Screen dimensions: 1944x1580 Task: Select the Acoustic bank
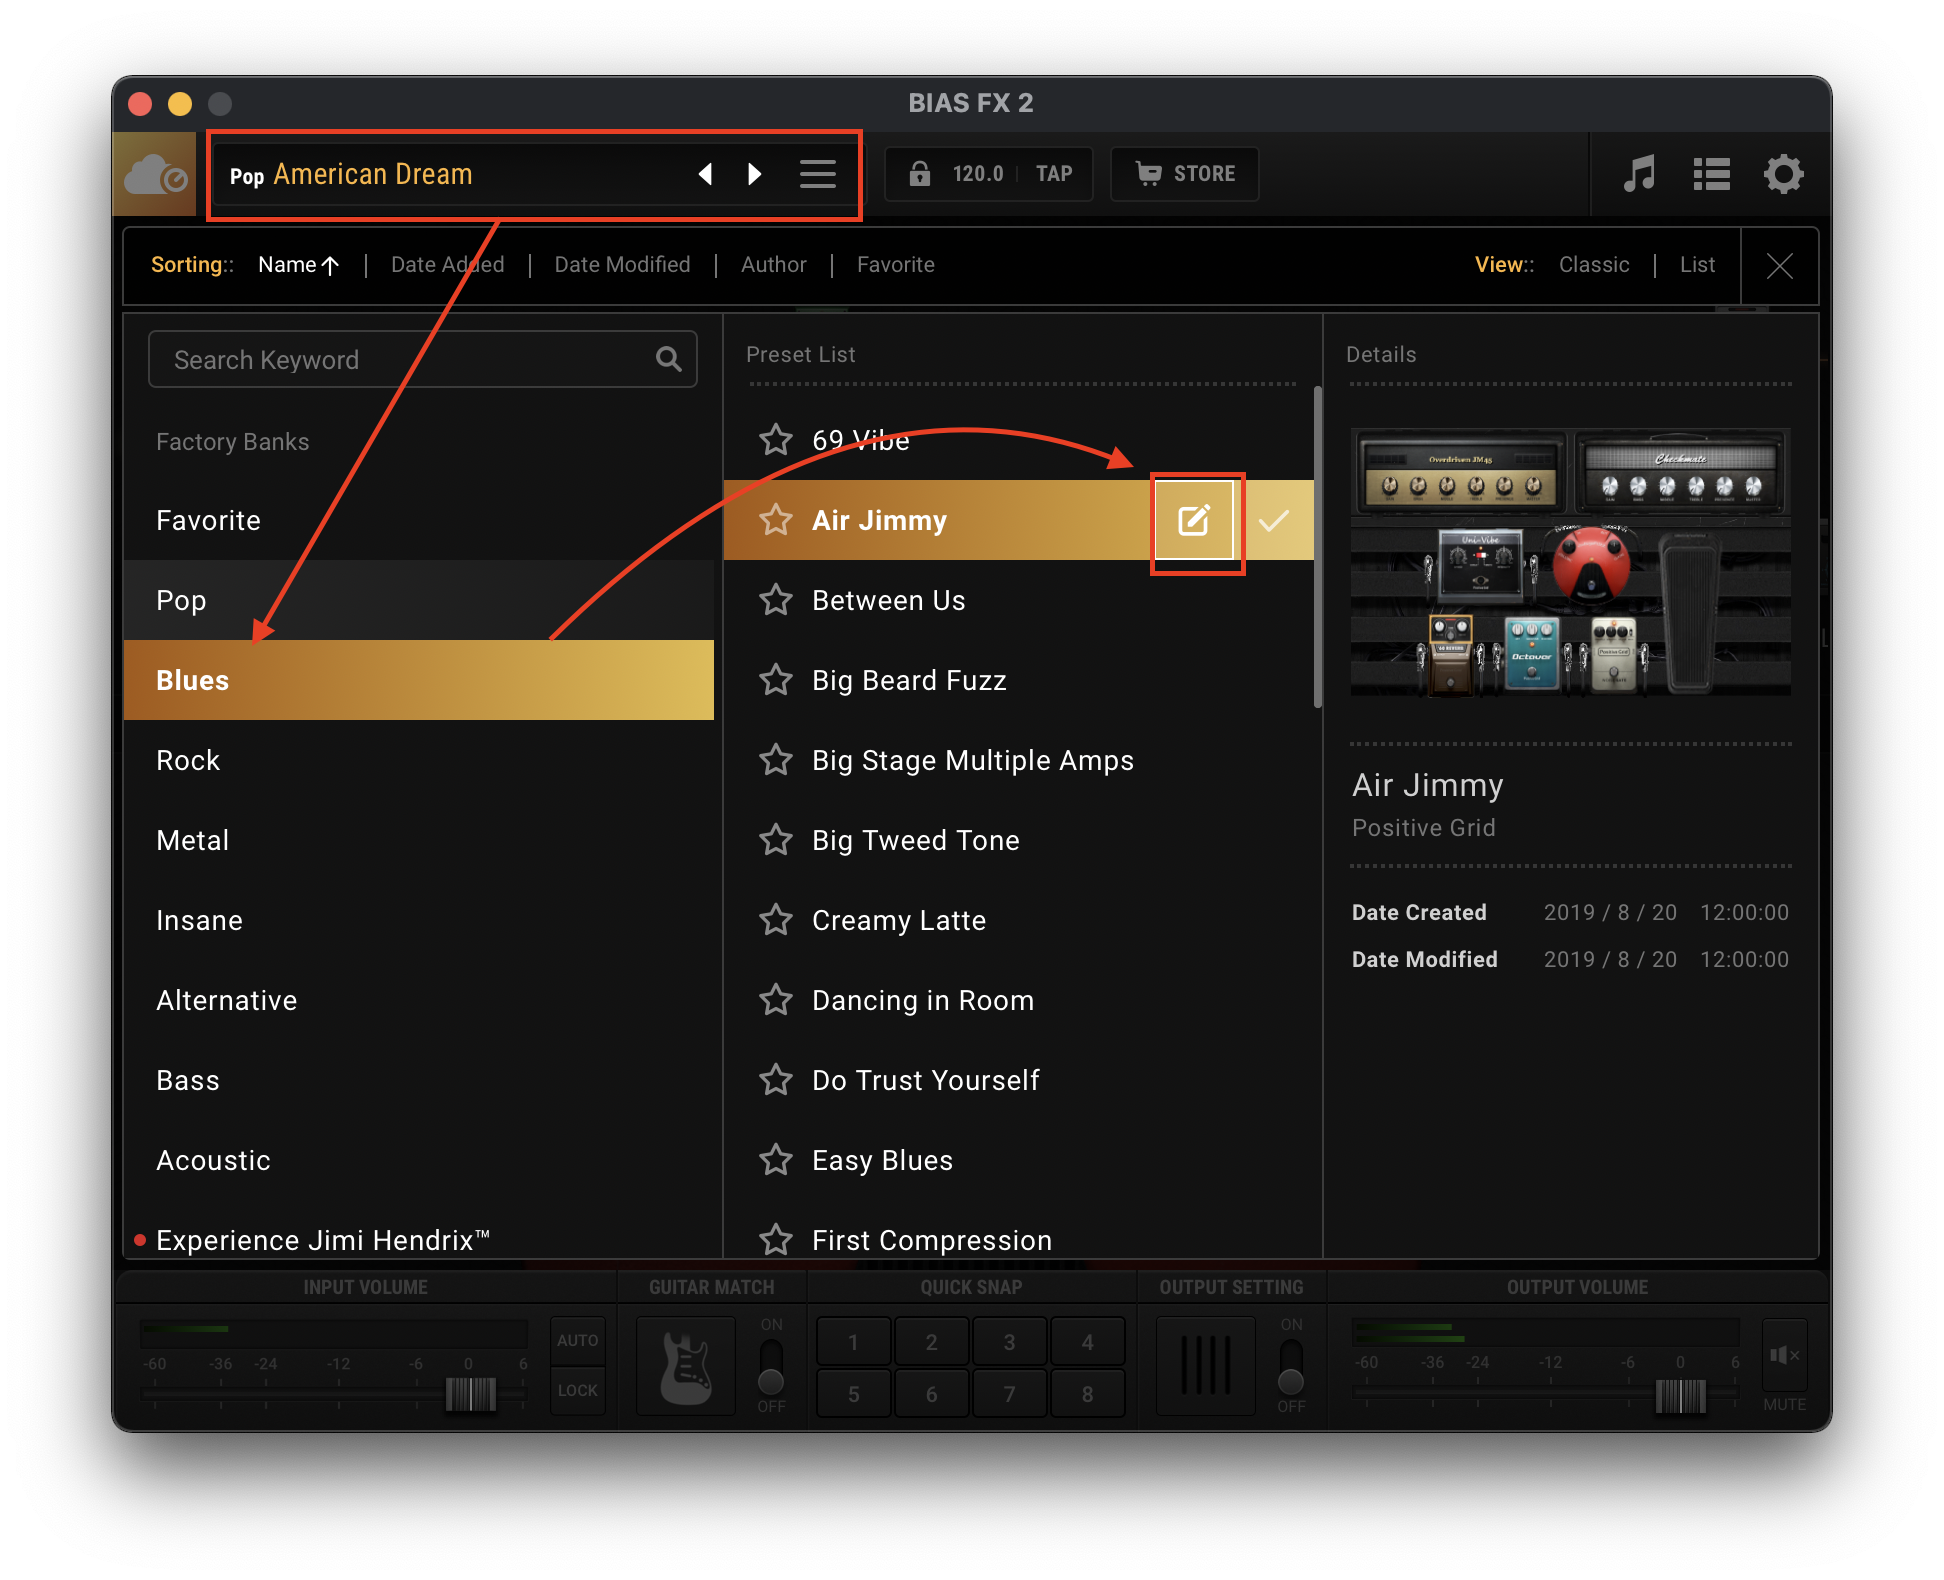click(x=419, y=1160)
